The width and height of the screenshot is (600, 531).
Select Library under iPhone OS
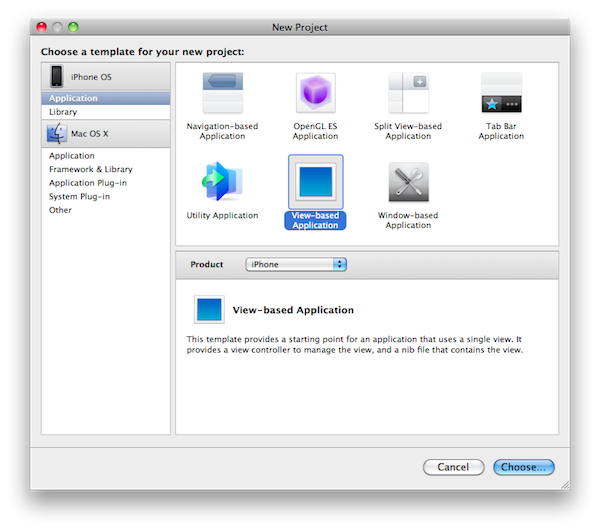(x=106, y=112)
